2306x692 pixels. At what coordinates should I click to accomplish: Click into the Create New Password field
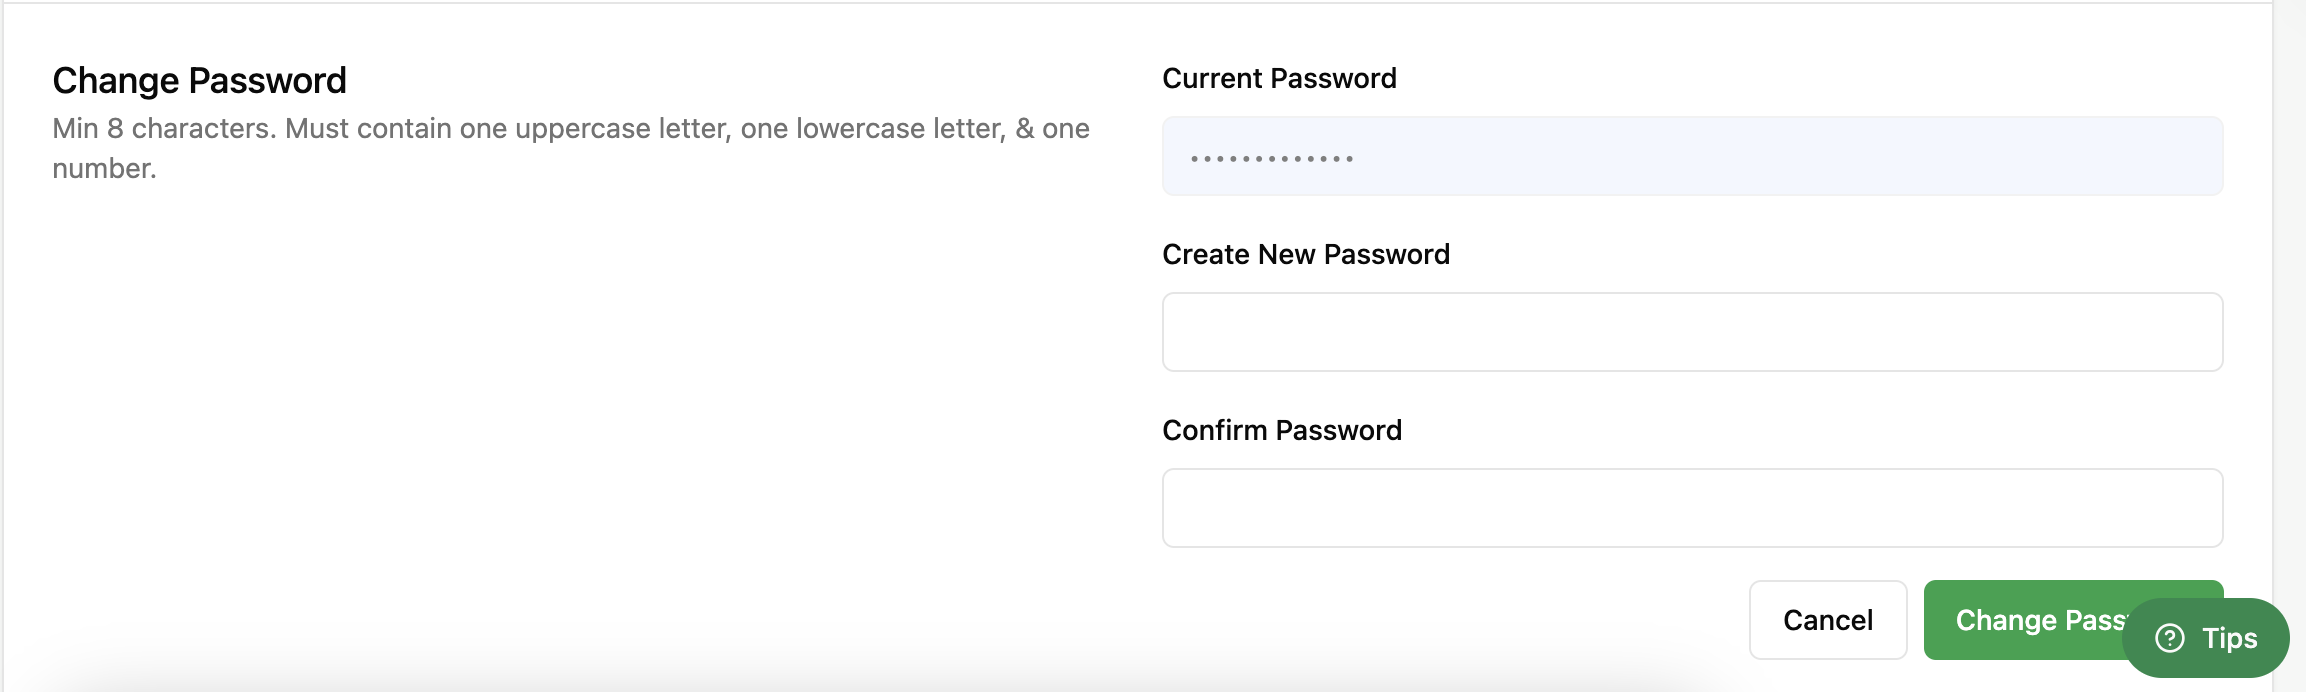point(1692,332)
